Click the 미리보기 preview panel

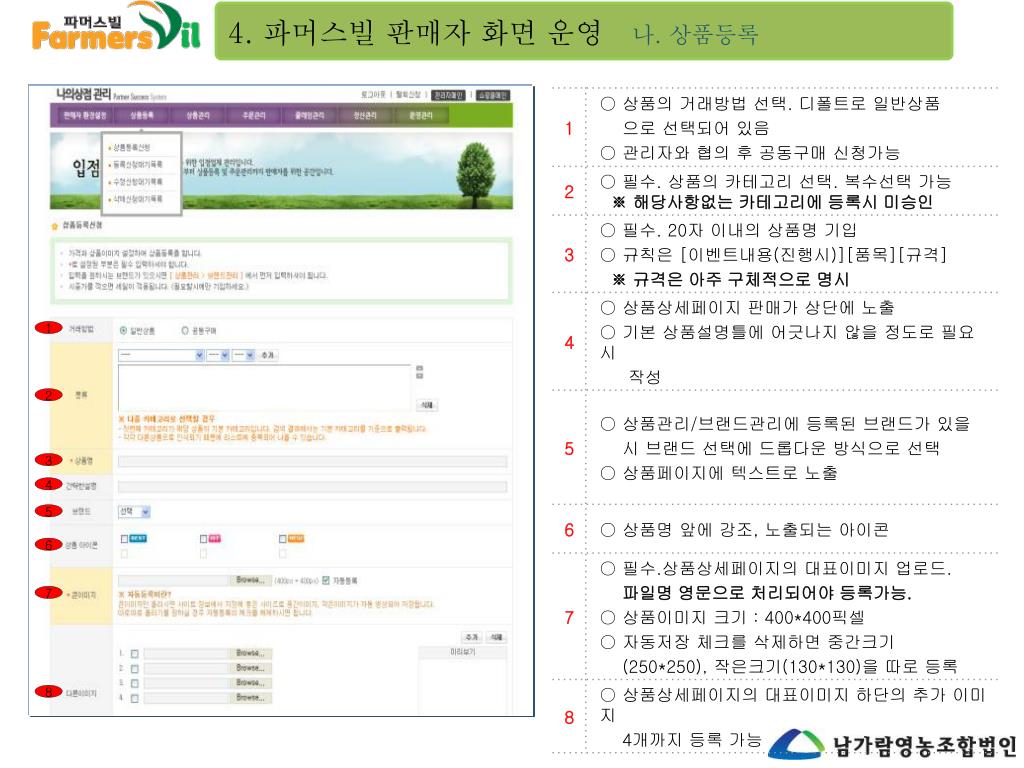point(462,678)
